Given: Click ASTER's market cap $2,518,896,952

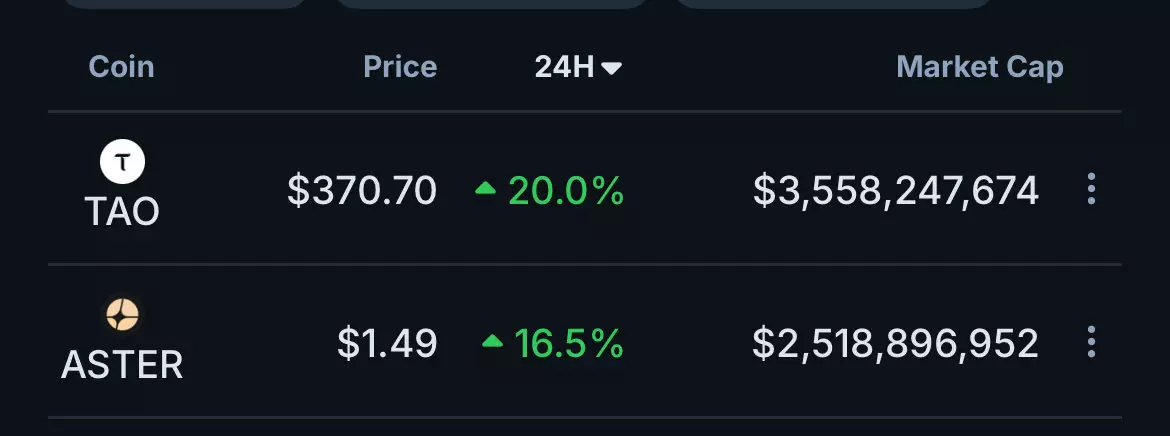Looking at the screenshot, I should 895,343.
